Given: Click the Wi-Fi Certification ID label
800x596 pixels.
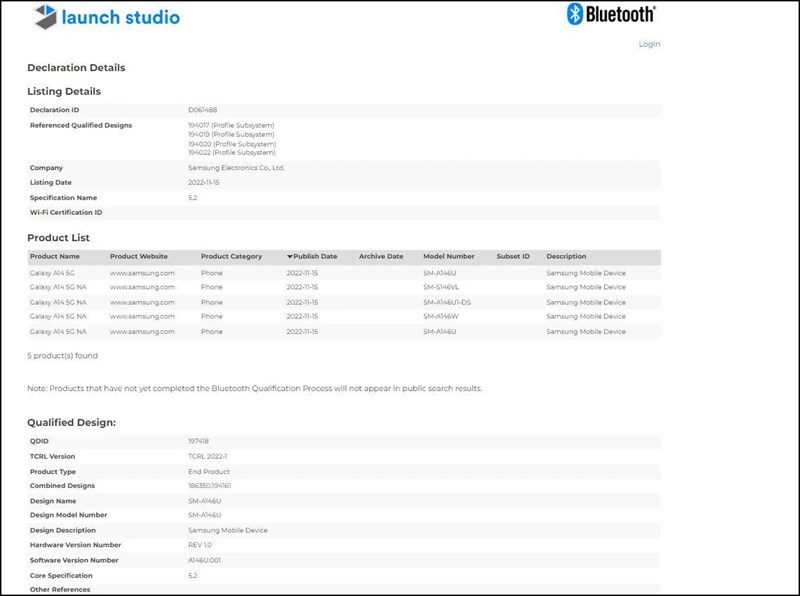Looking at the screenshot, I should pyautogui.click(x=66, y=212).
